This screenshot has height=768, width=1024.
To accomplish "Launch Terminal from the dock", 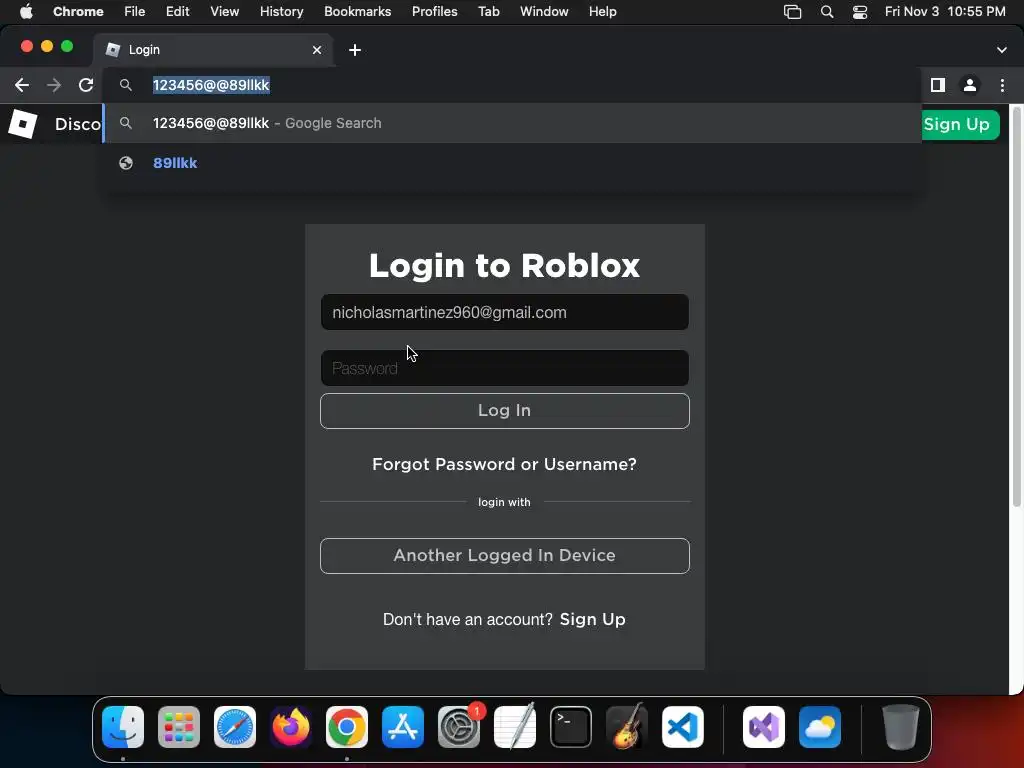I will (x=571, y=727).
